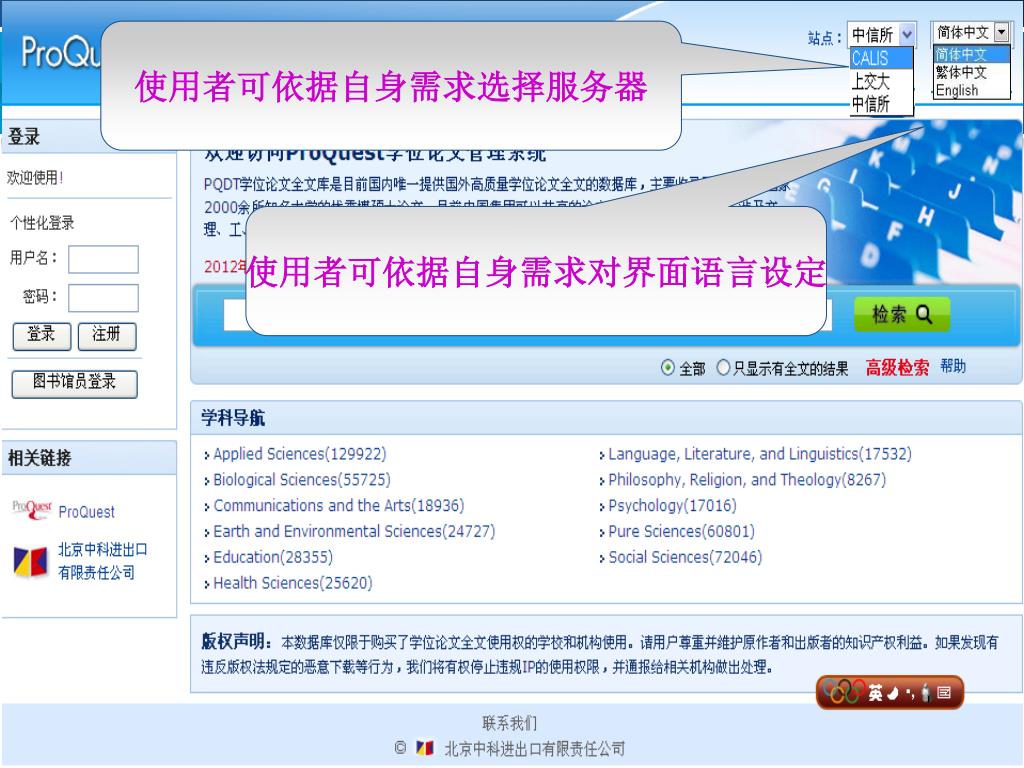Choose CALIS in the site list
Image resolution: width=1024 pixels, height=768 pixels.
(881, 59)
